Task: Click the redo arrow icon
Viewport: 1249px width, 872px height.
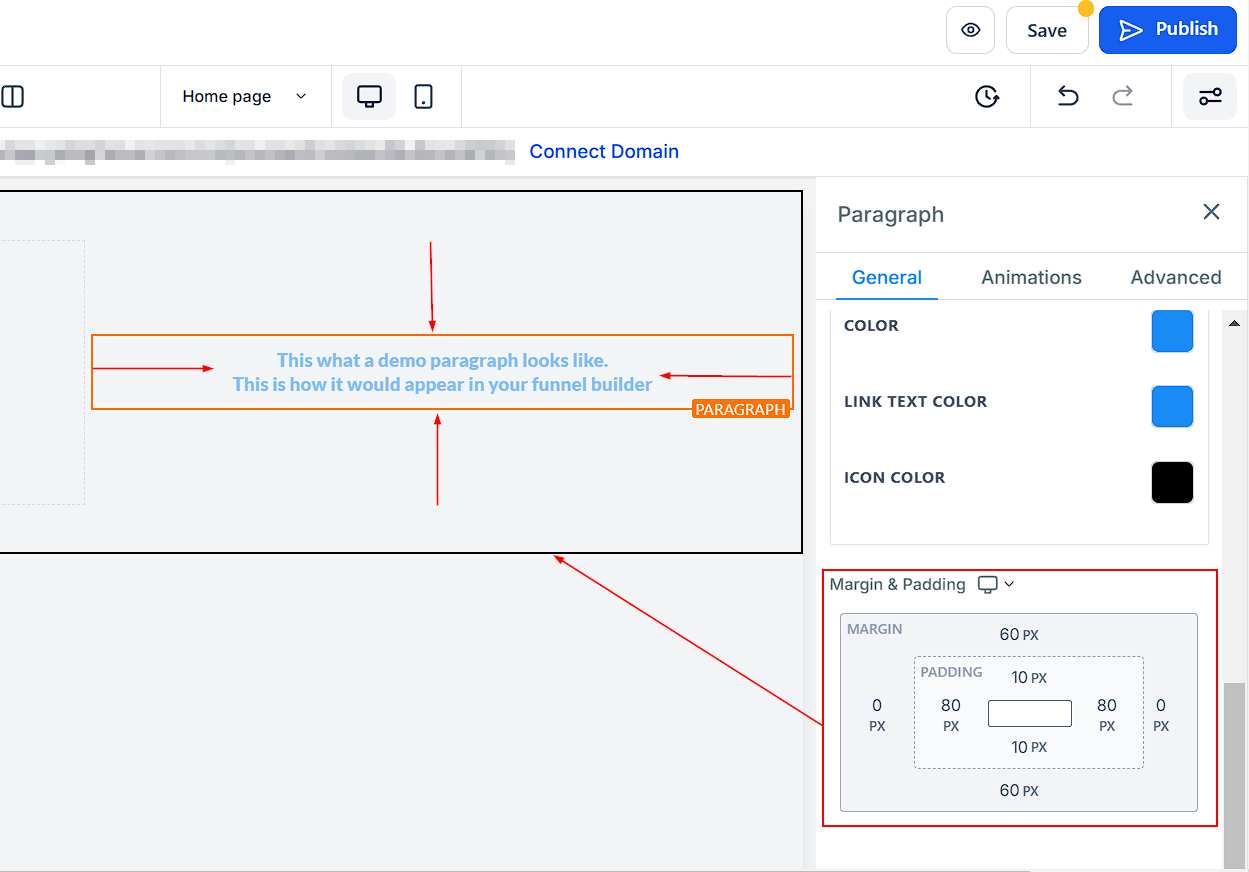Action: coord(1123,96)
